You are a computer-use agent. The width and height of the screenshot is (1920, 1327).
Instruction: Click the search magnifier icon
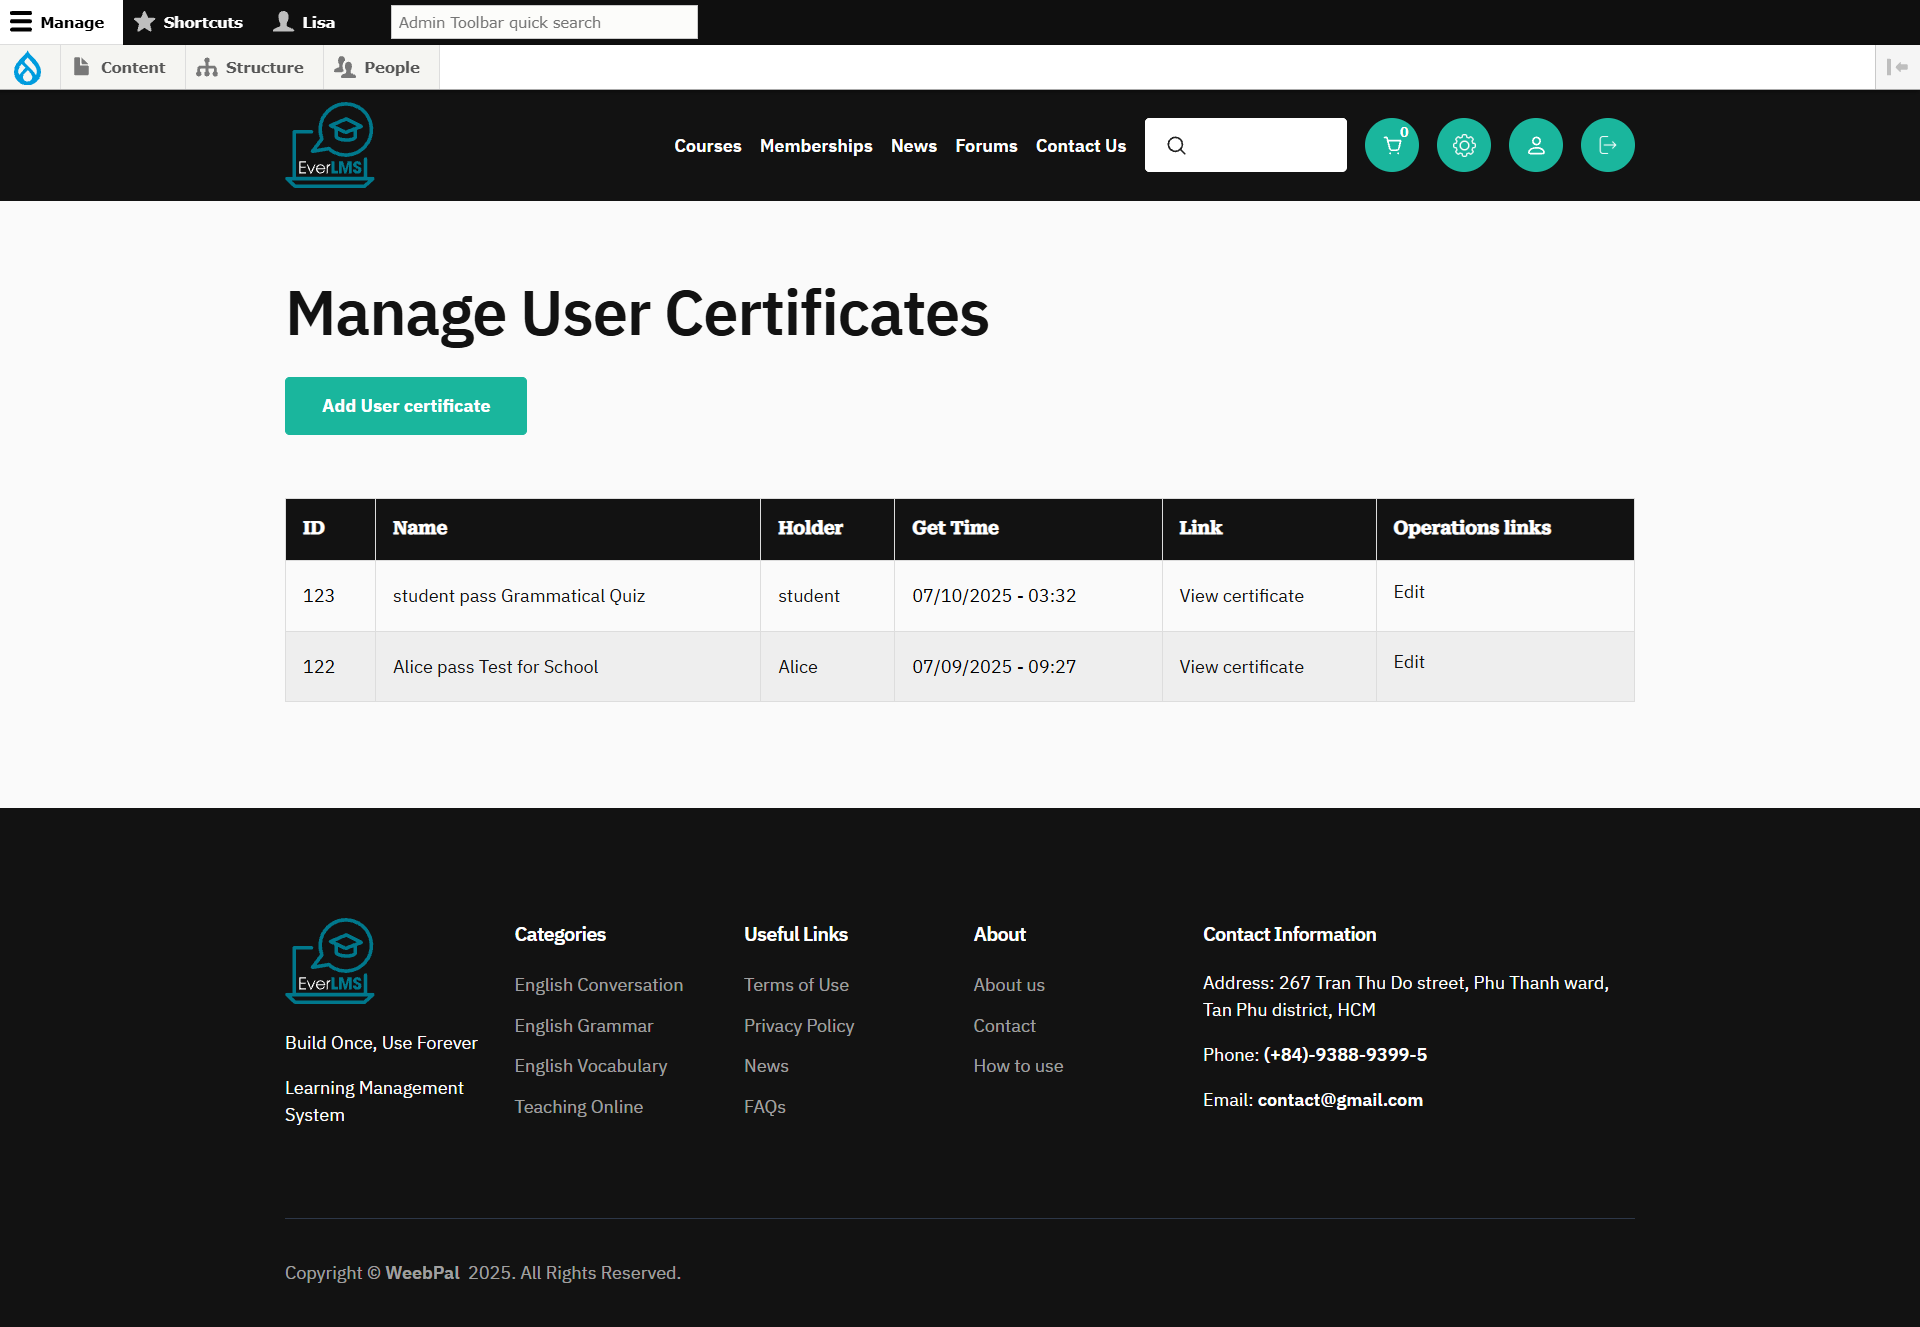click(1176, 146)
